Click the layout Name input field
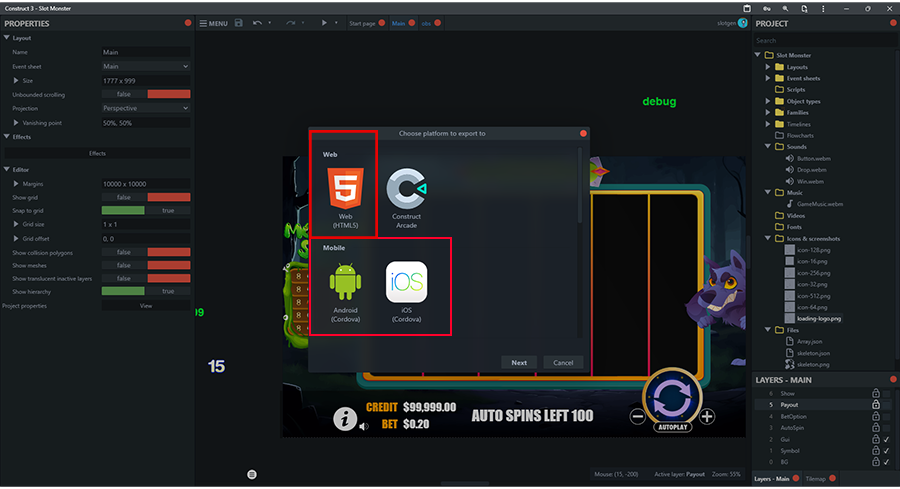Image resolution: width=900 pixels, height=489 pixels. [146, 52]
